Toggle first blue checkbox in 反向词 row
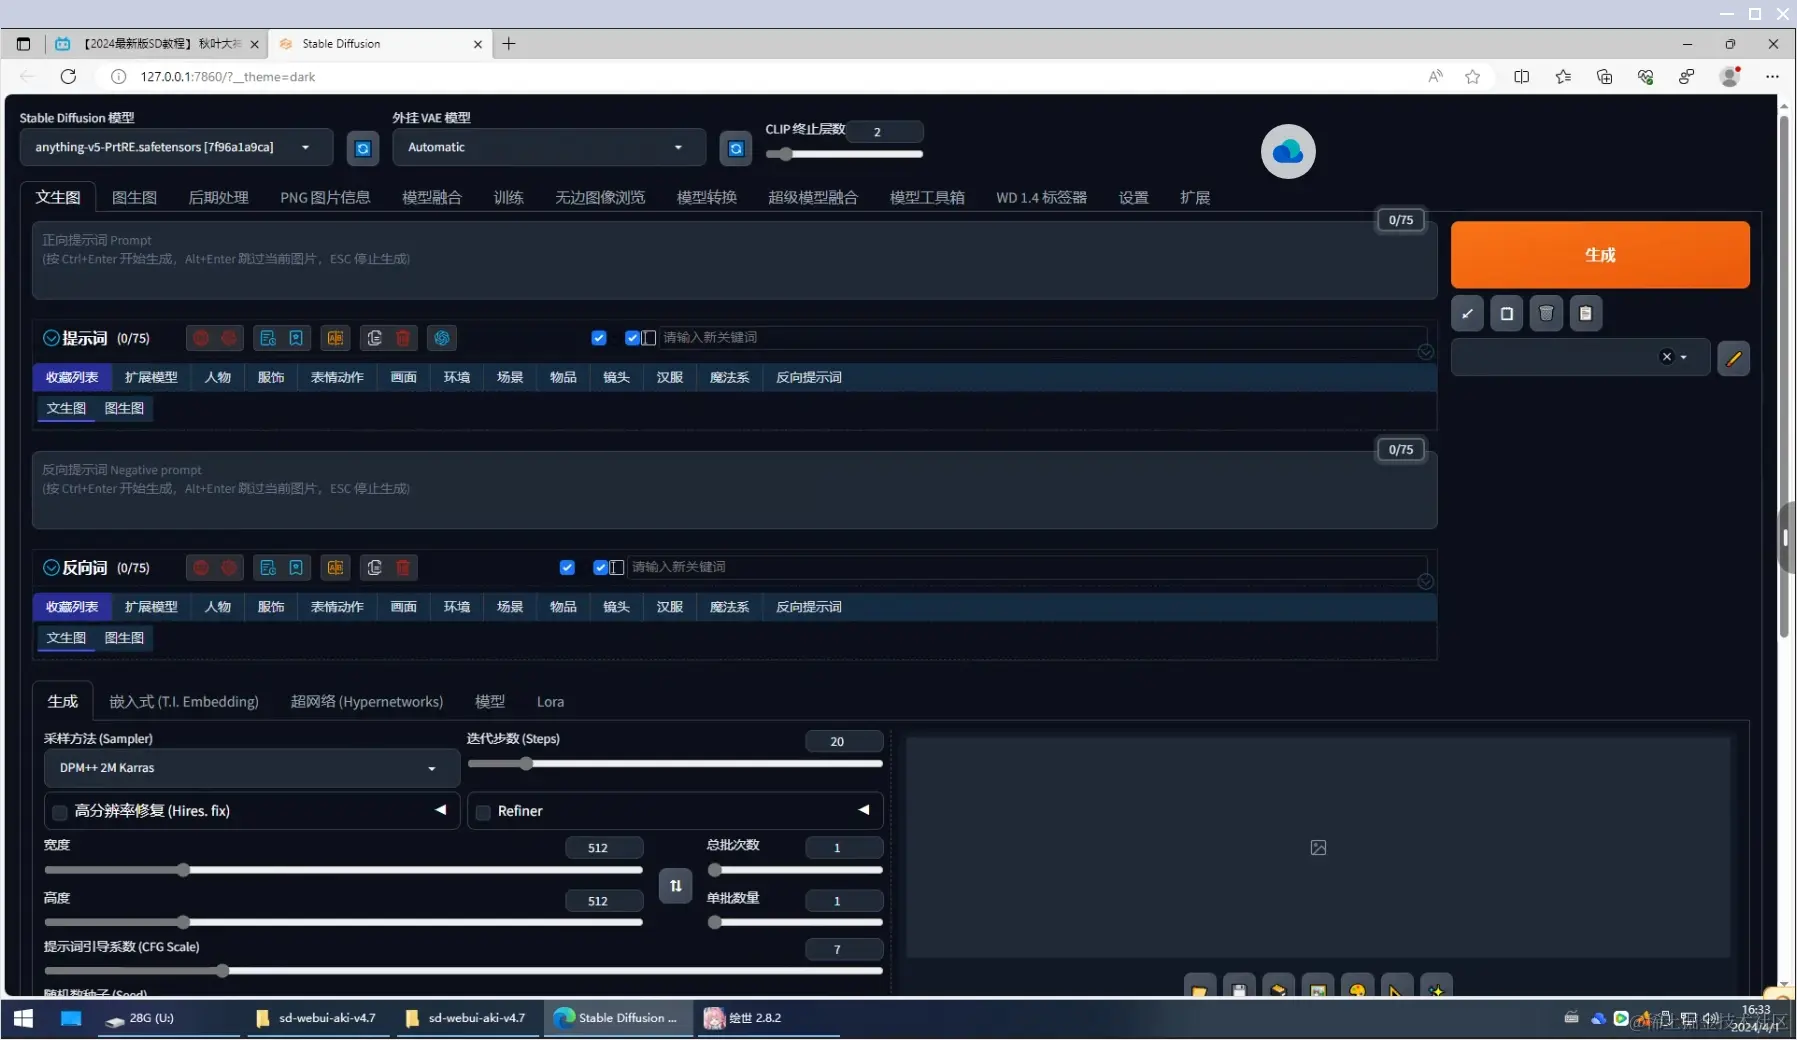Viewport: 1797px width, 1040px height. coord(567,568)
